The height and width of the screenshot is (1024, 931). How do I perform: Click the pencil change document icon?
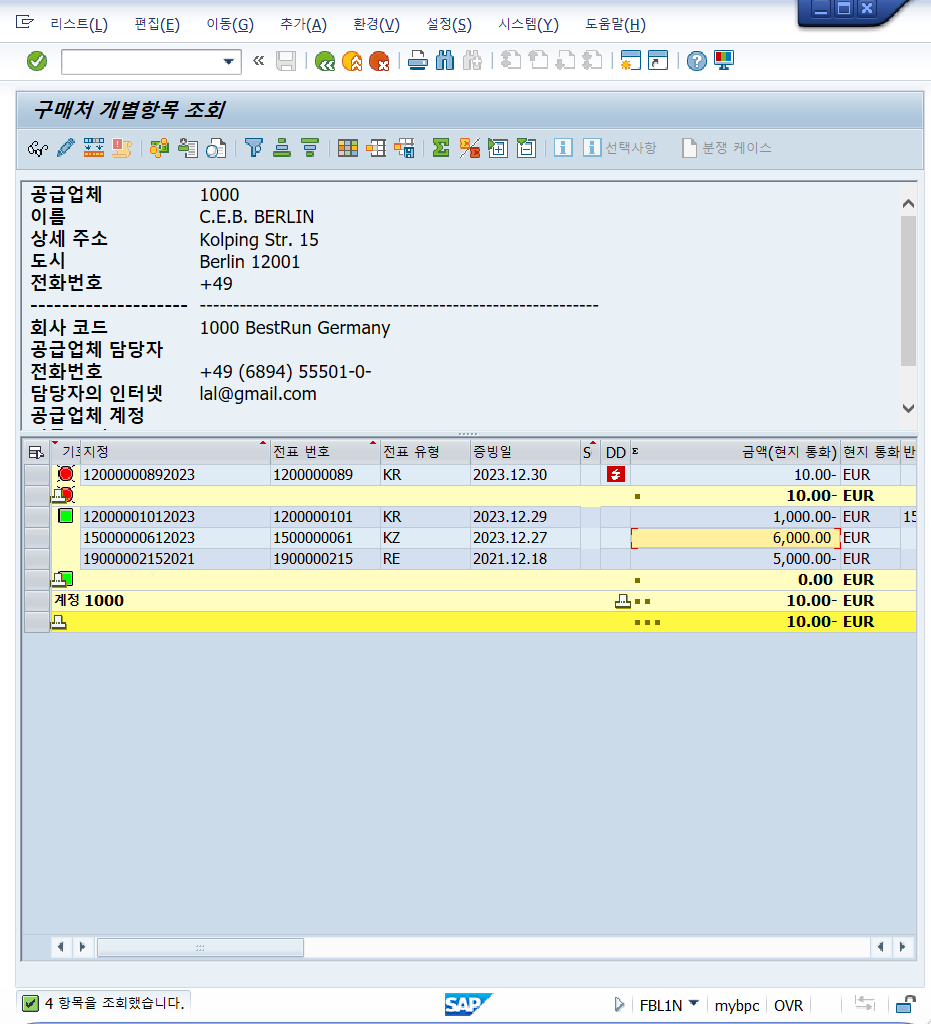coord(65,148)
